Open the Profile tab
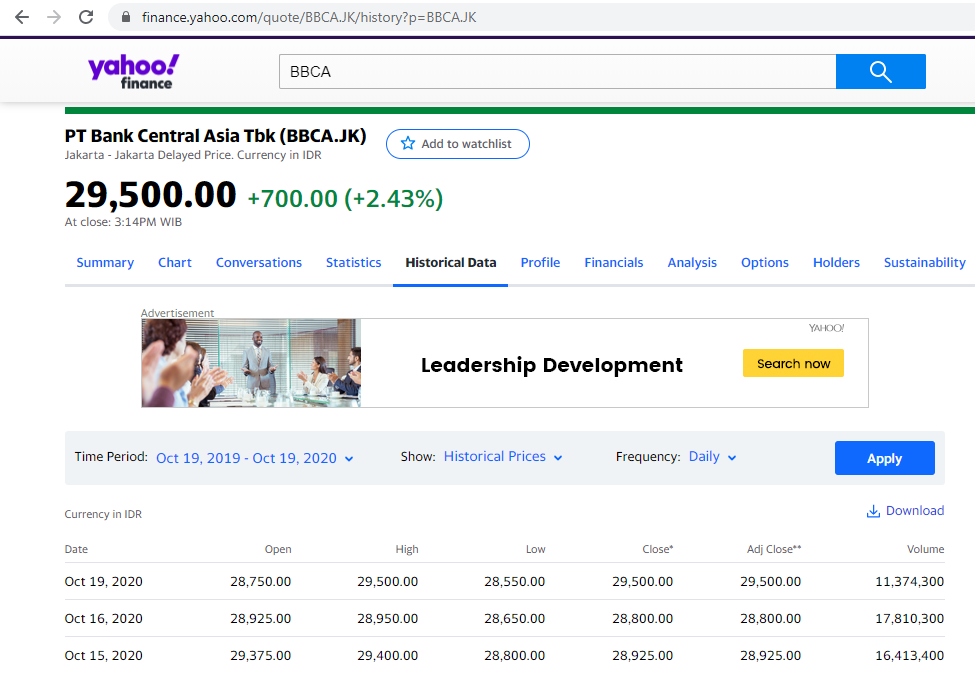The height and width of the screenshot is (673, 975). click(x=540, y=262)
